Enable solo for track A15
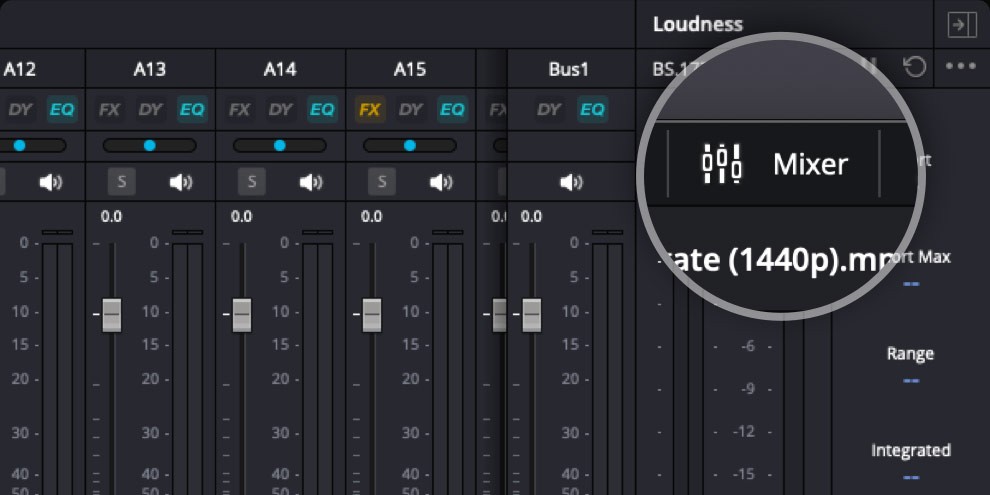 point(381,182)
